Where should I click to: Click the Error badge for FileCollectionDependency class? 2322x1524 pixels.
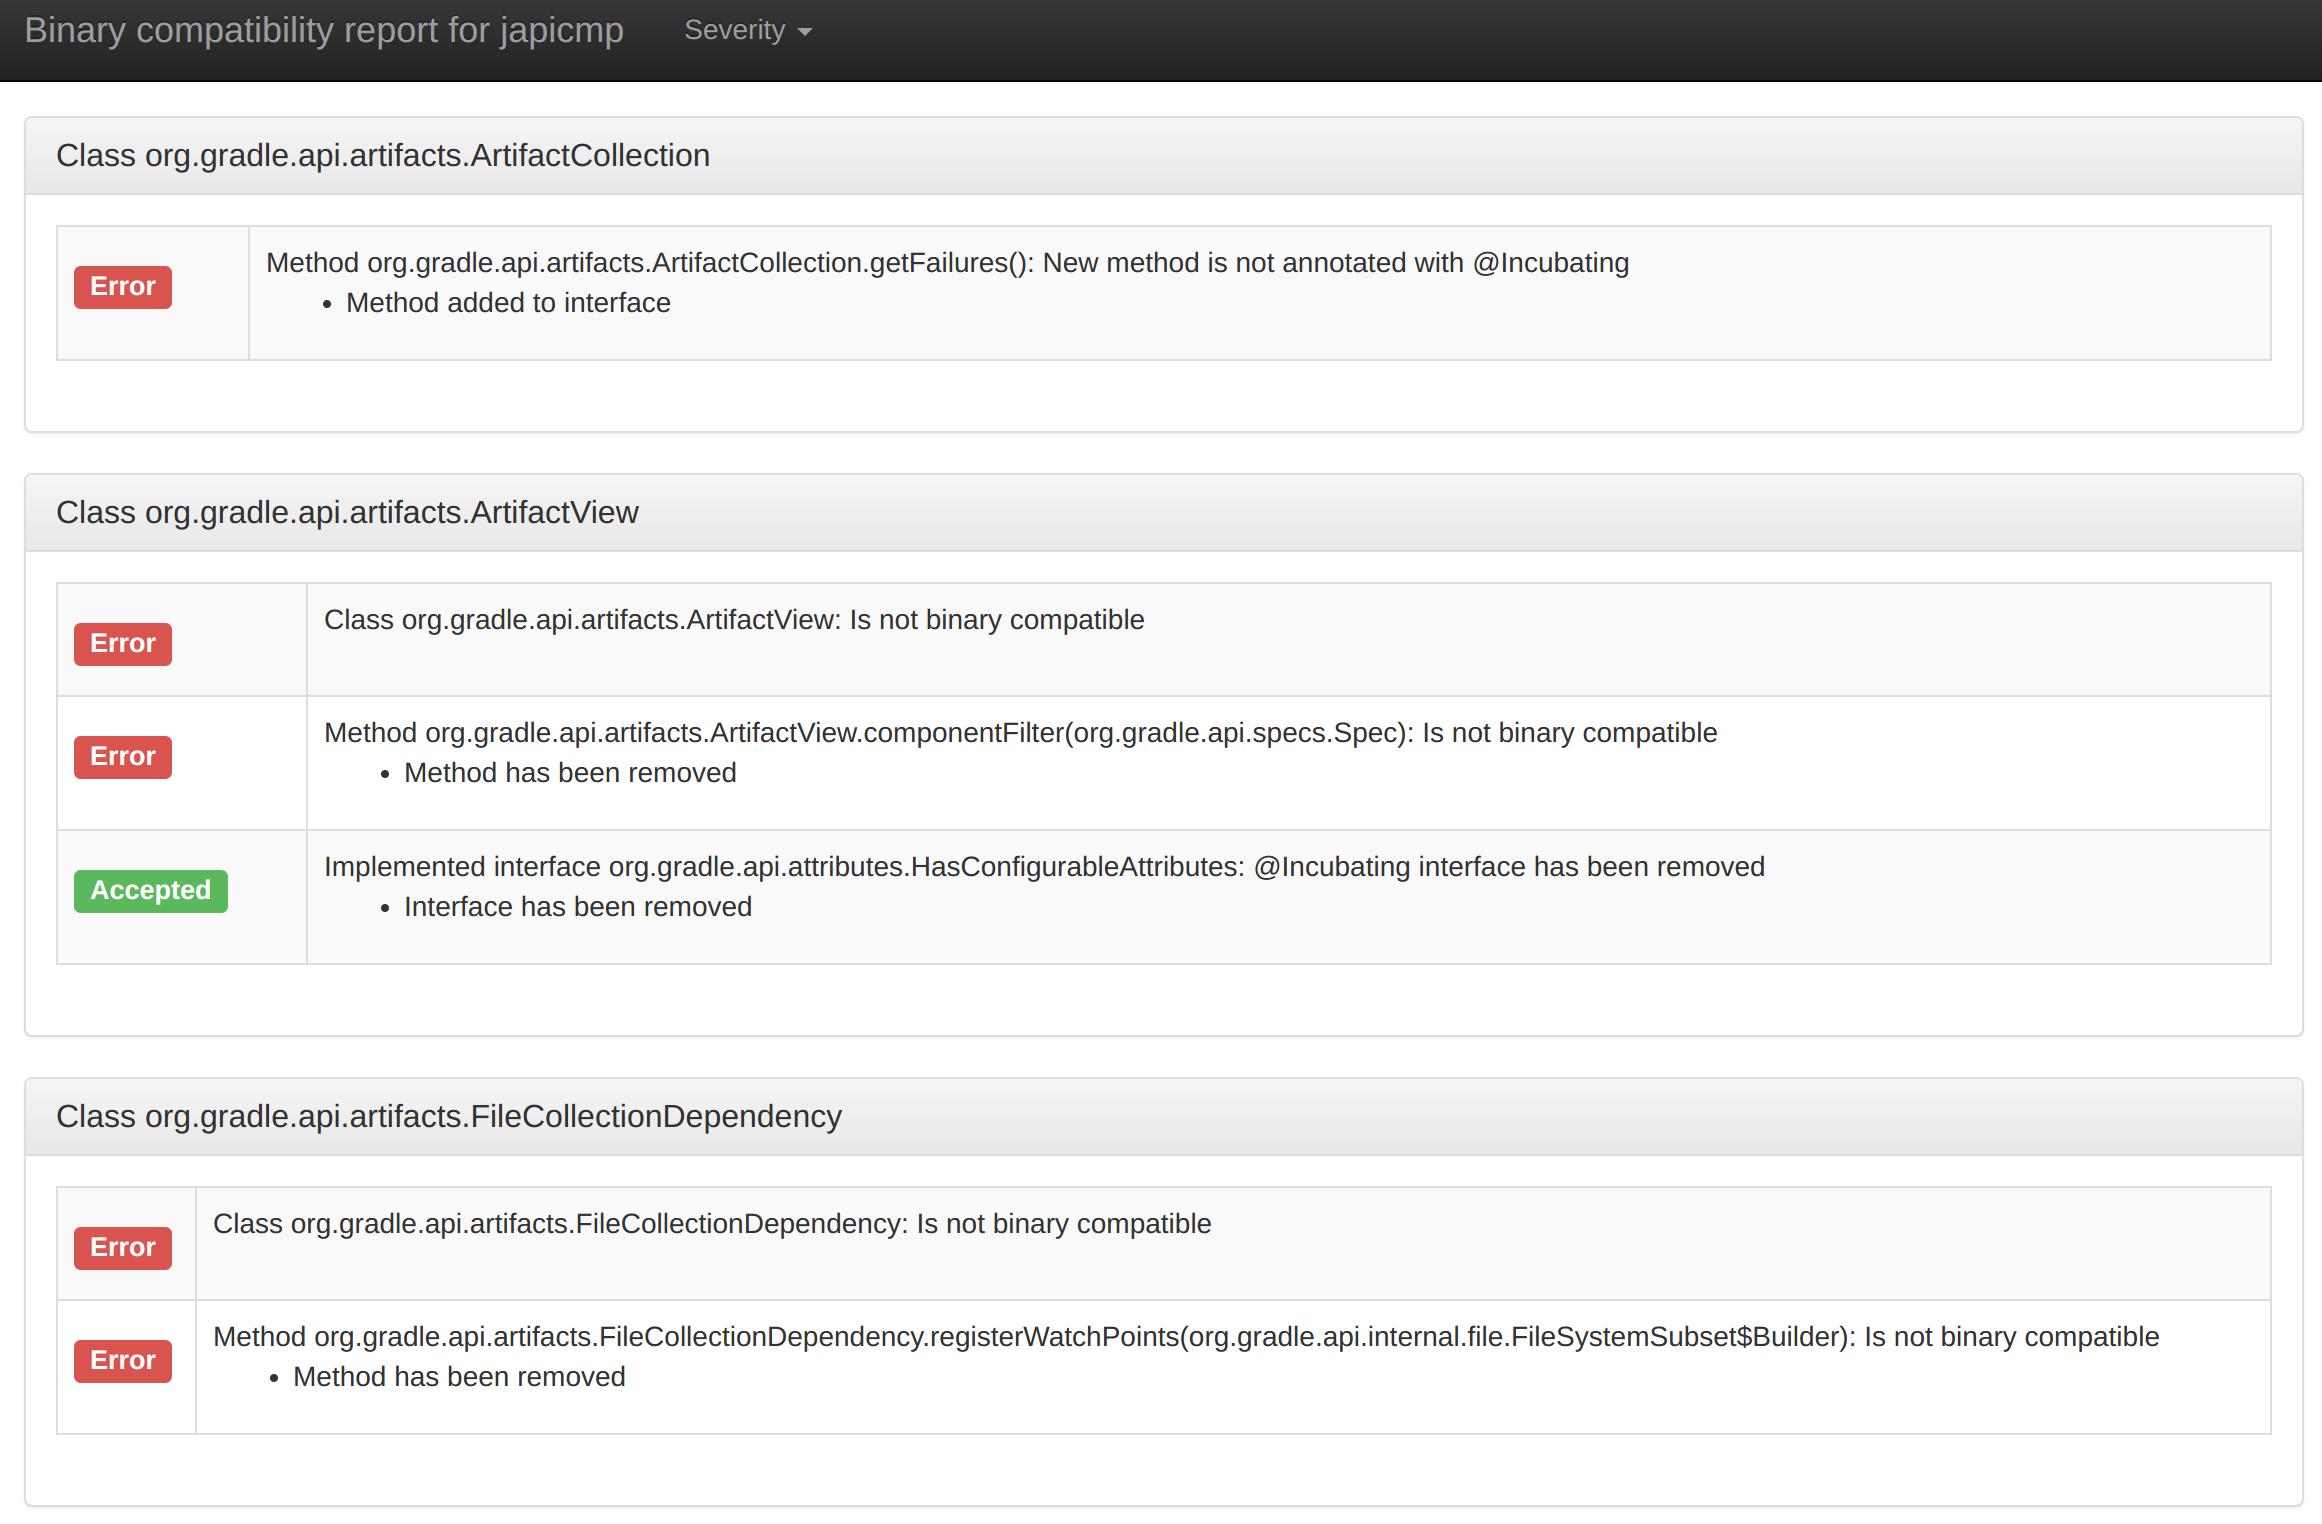tap(122, 1247)
